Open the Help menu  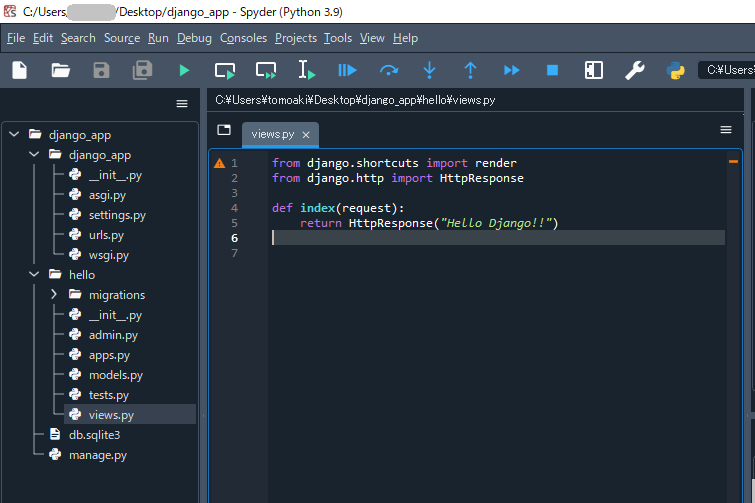[x=405, y=38]
